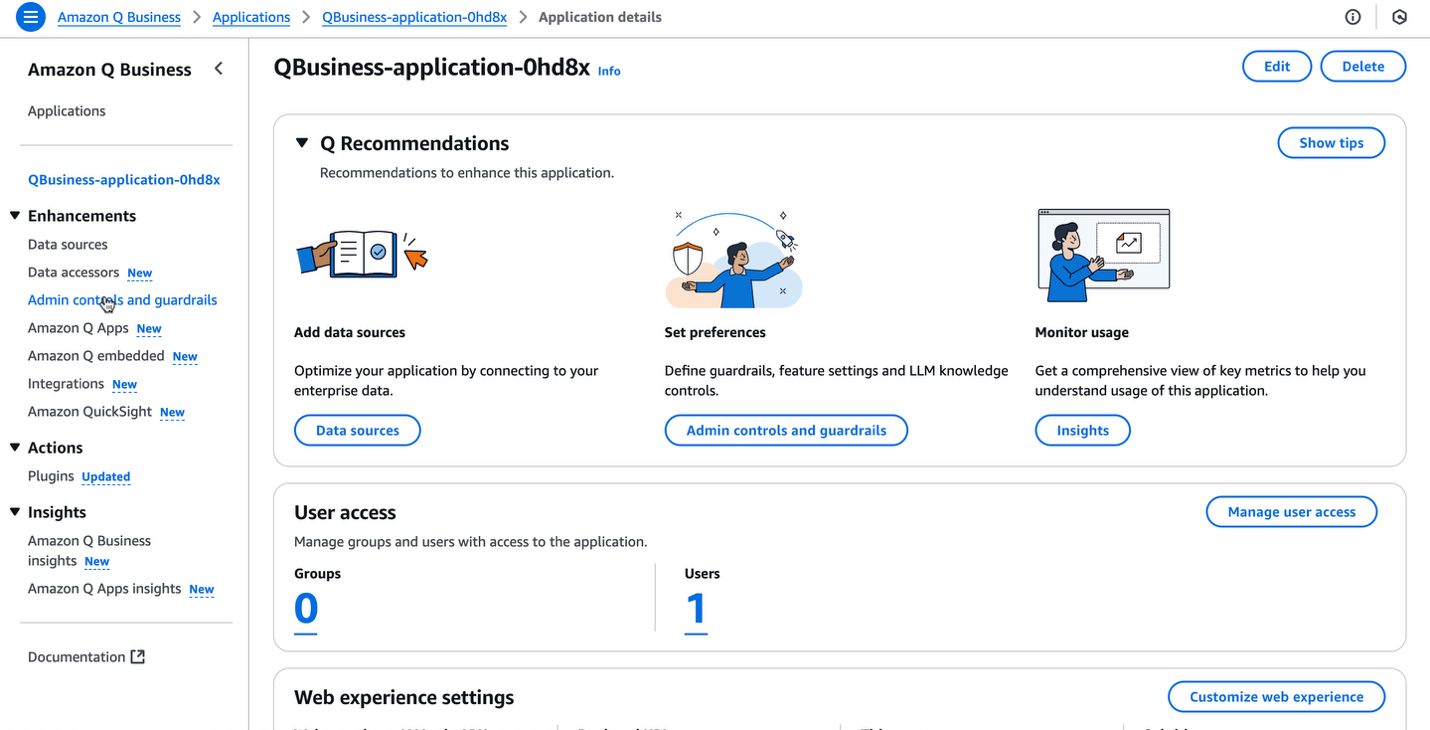
Task: Select Plugins in the sidebar
Action: tap(51, 476)
